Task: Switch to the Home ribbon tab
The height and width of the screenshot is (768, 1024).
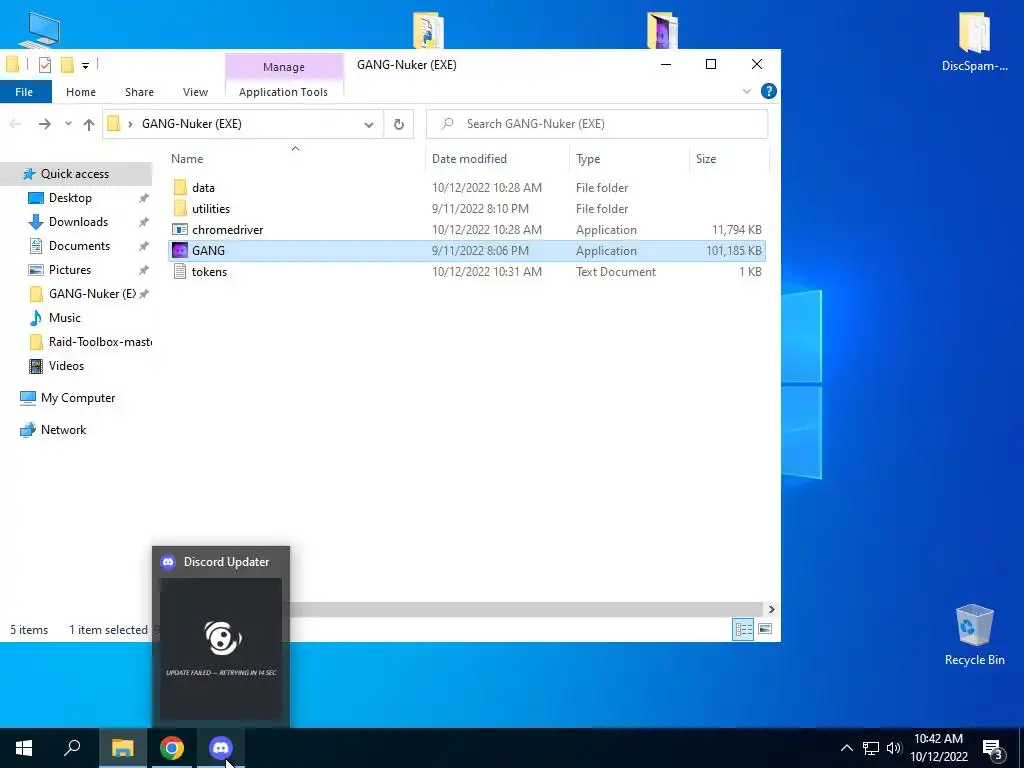Action: pyautogui.click(x=81, y=92)
